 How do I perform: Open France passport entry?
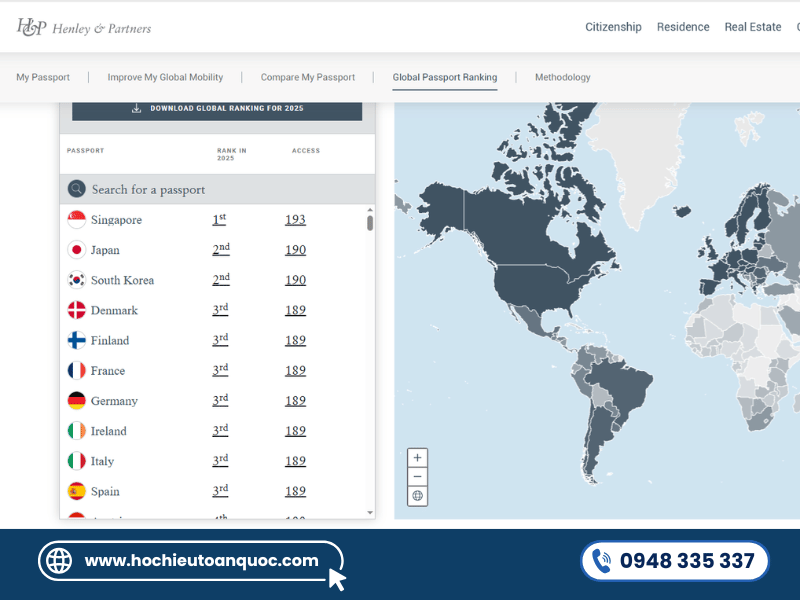[x=108, y=370]
